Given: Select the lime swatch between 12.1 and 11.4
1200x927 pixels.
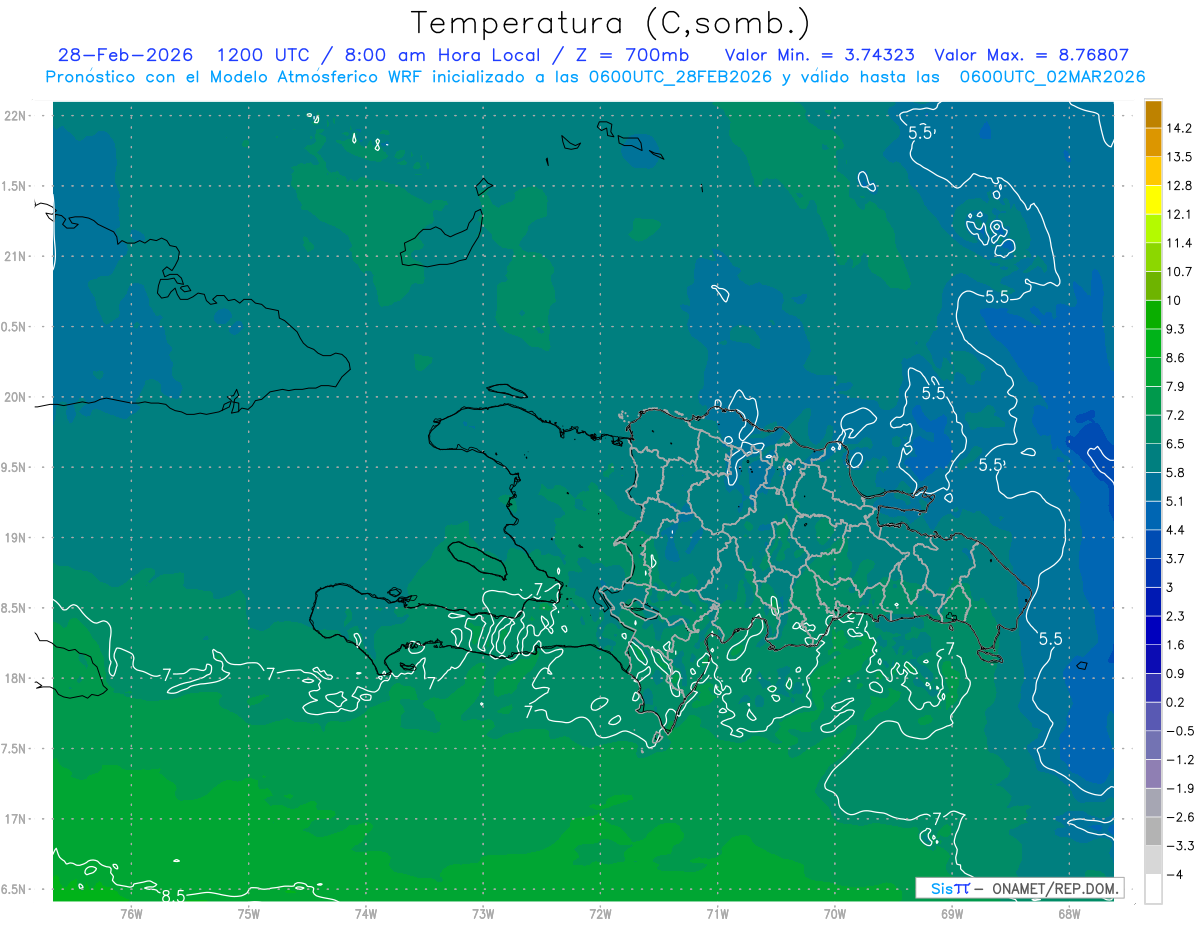Looking at the screenshot, I should click(x=1153, y=228).
